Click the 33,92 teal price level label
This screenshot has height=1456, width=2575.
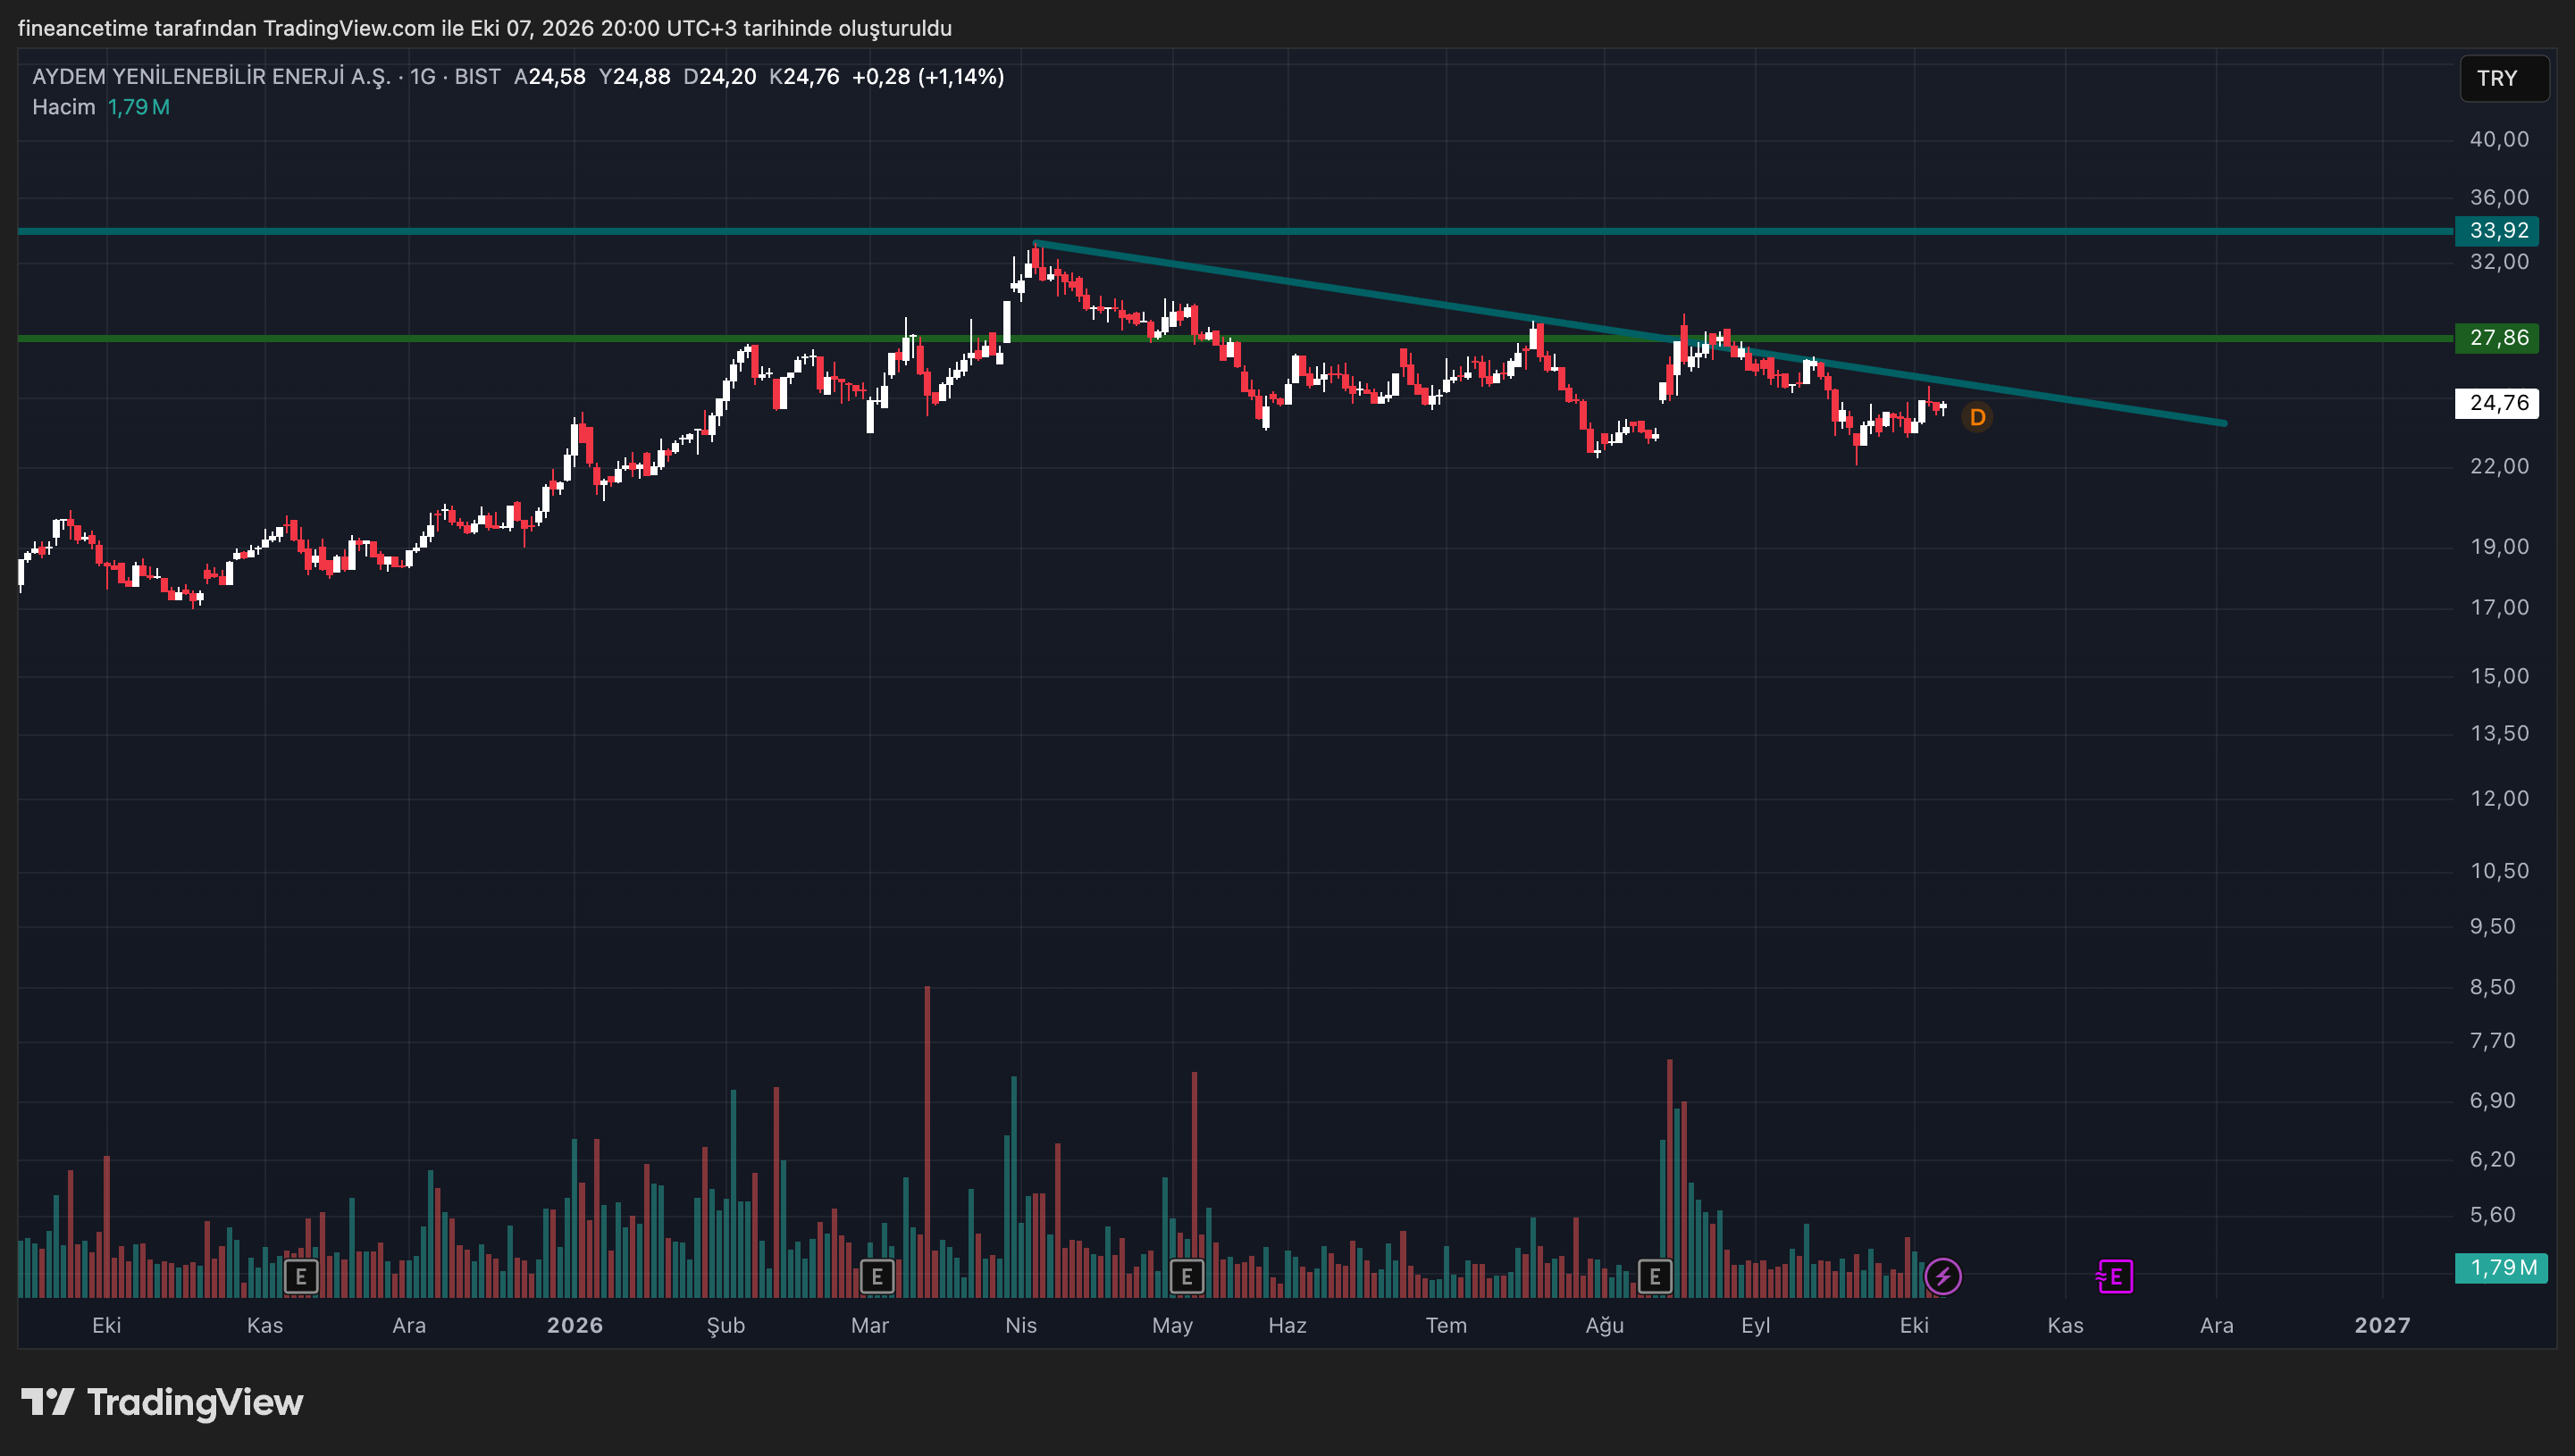(2498, 231)
